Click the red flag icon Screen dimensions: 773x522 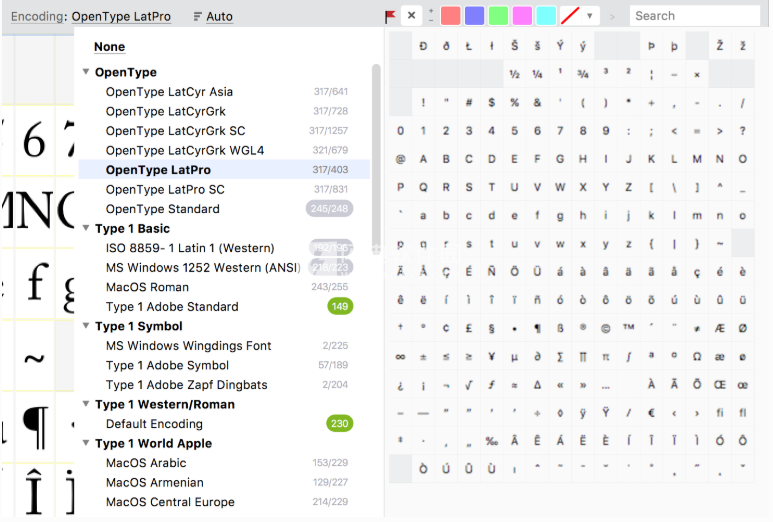[x=390, y=16]
